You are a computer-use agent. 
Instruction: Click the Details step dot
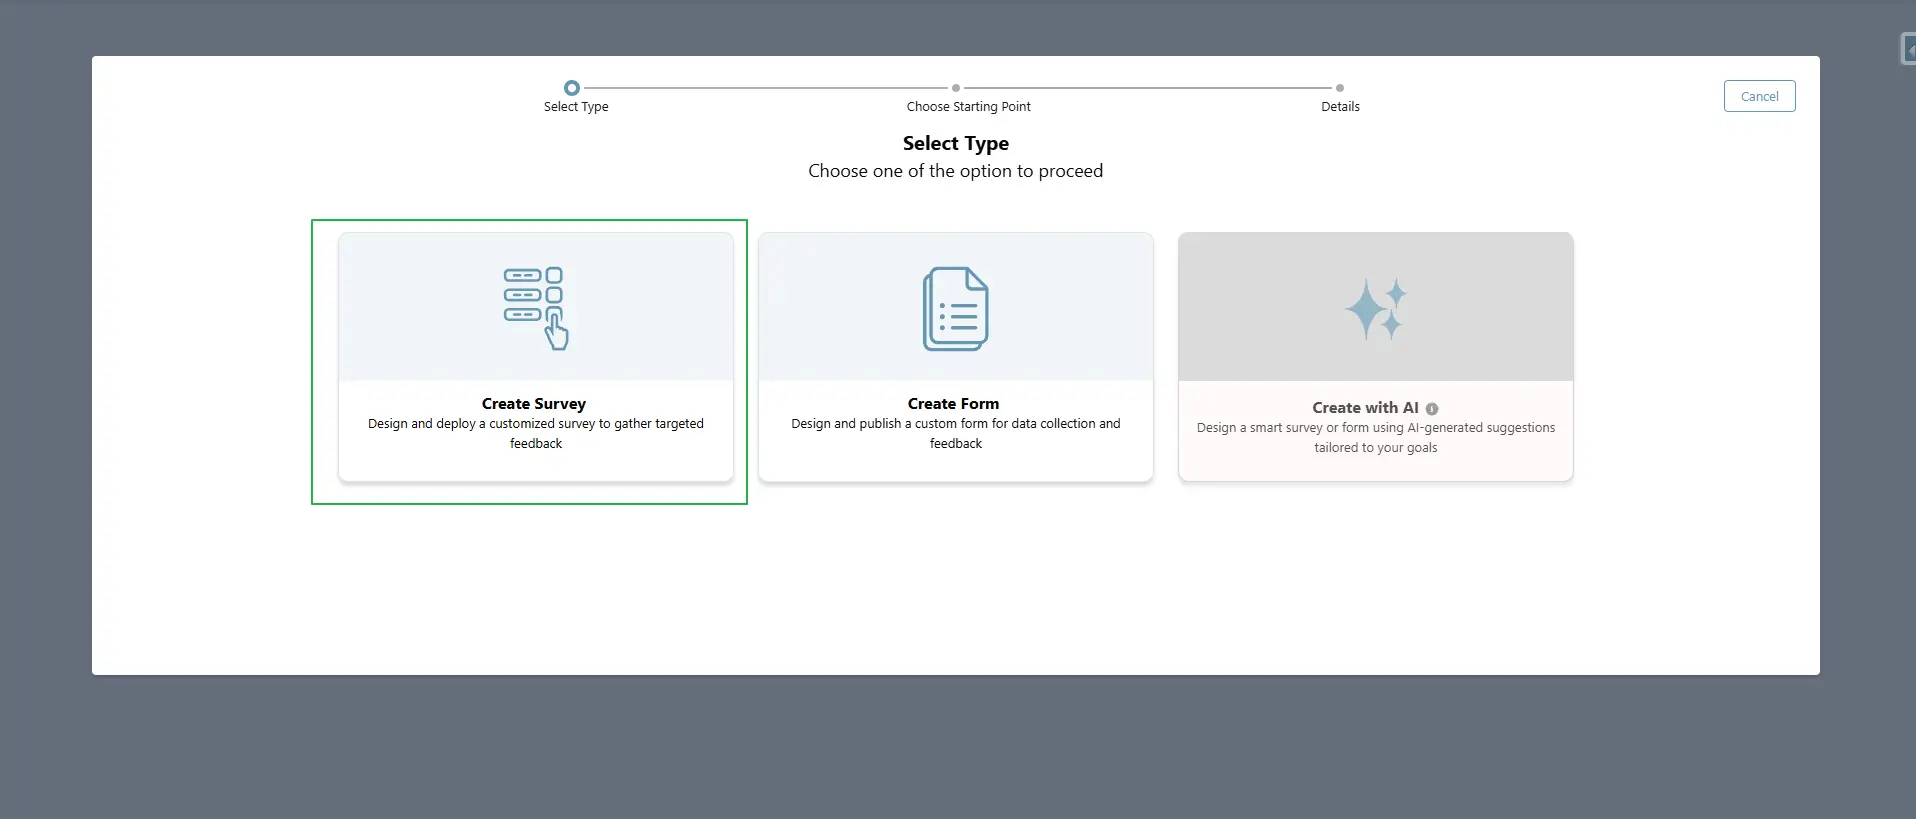coord(1340,88)
